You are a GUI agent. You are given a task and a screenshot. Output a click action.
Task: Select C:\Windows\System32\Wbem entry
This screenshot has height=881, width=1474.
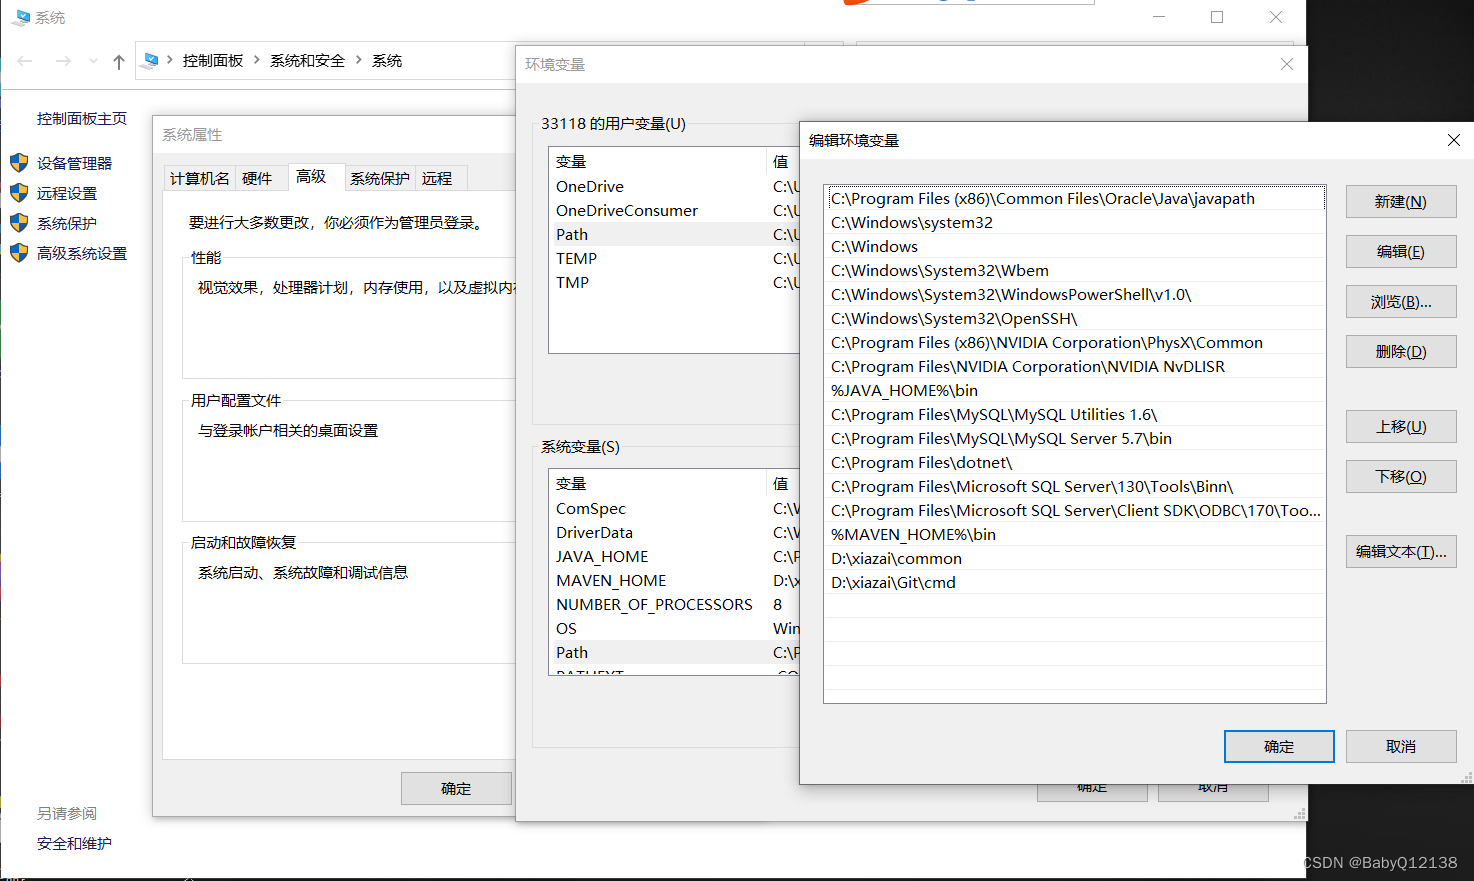coord(1075,270)
